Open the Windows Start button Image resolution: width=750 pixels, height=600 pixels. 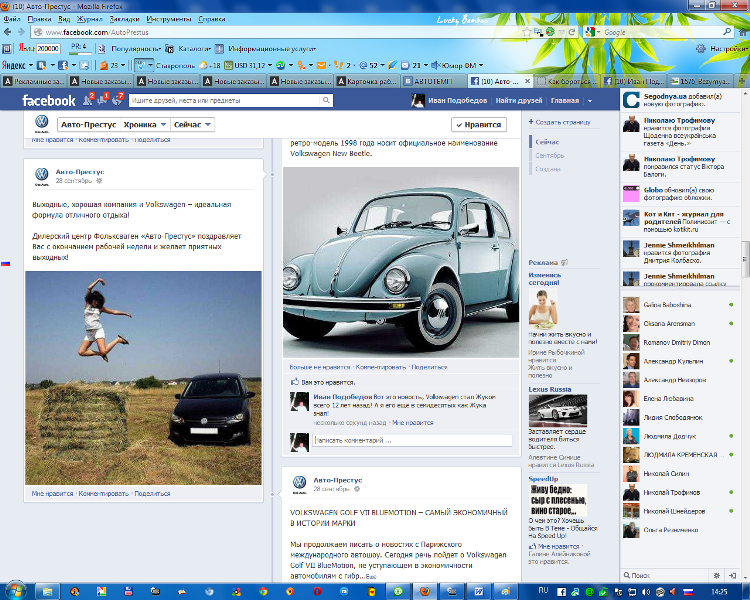pyautogui.click(x=14, y=591)
